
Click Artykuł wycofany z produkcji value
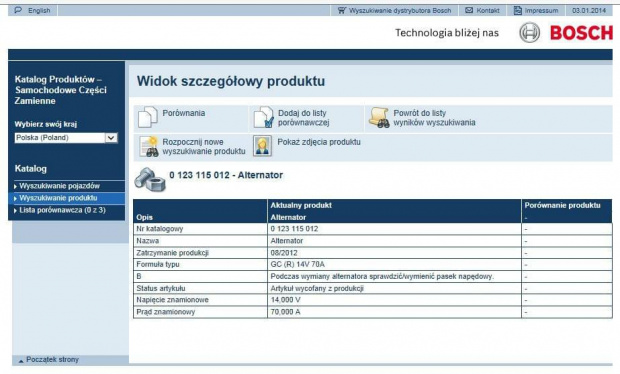[x=317, y=288]
